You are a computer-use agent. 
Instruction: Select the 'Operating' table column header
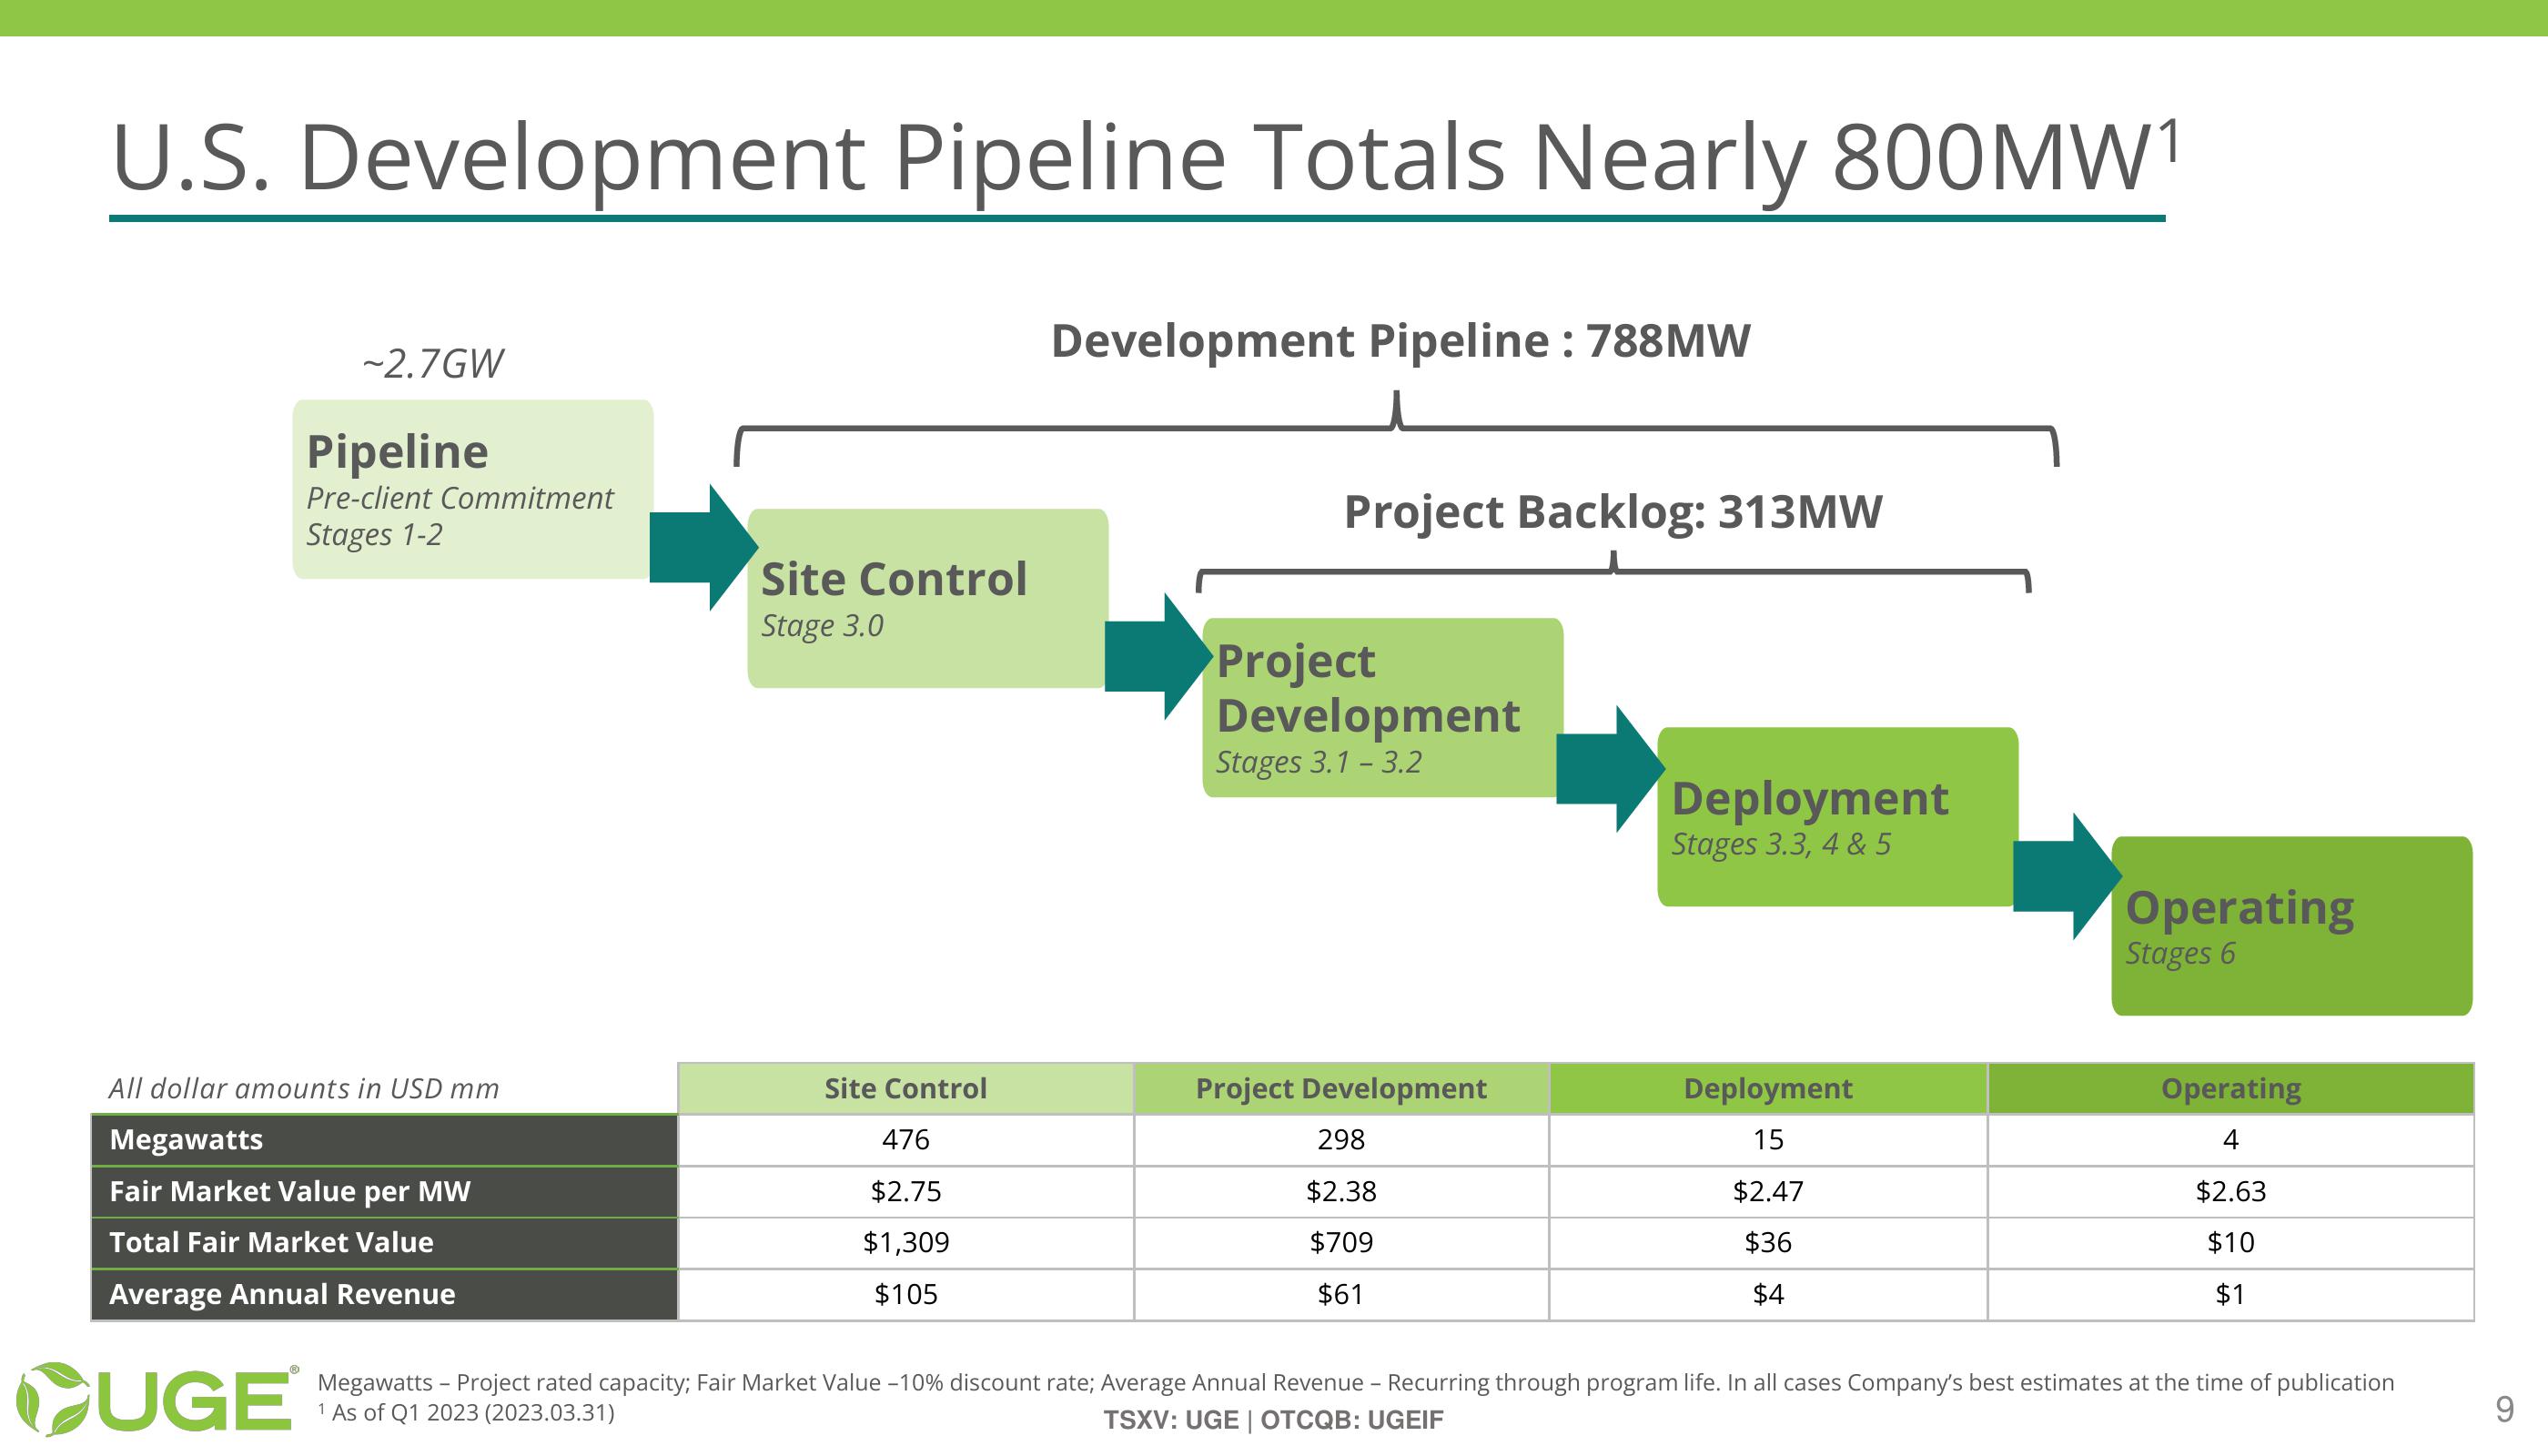pos(2231,1089)
